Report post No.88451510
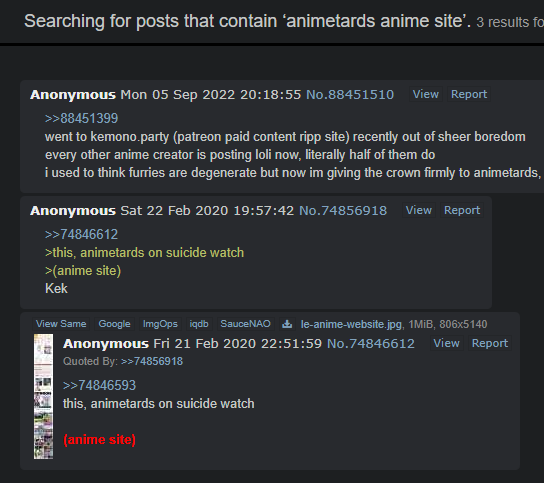Viewport: 544px width, 483px height. point(469,94)
